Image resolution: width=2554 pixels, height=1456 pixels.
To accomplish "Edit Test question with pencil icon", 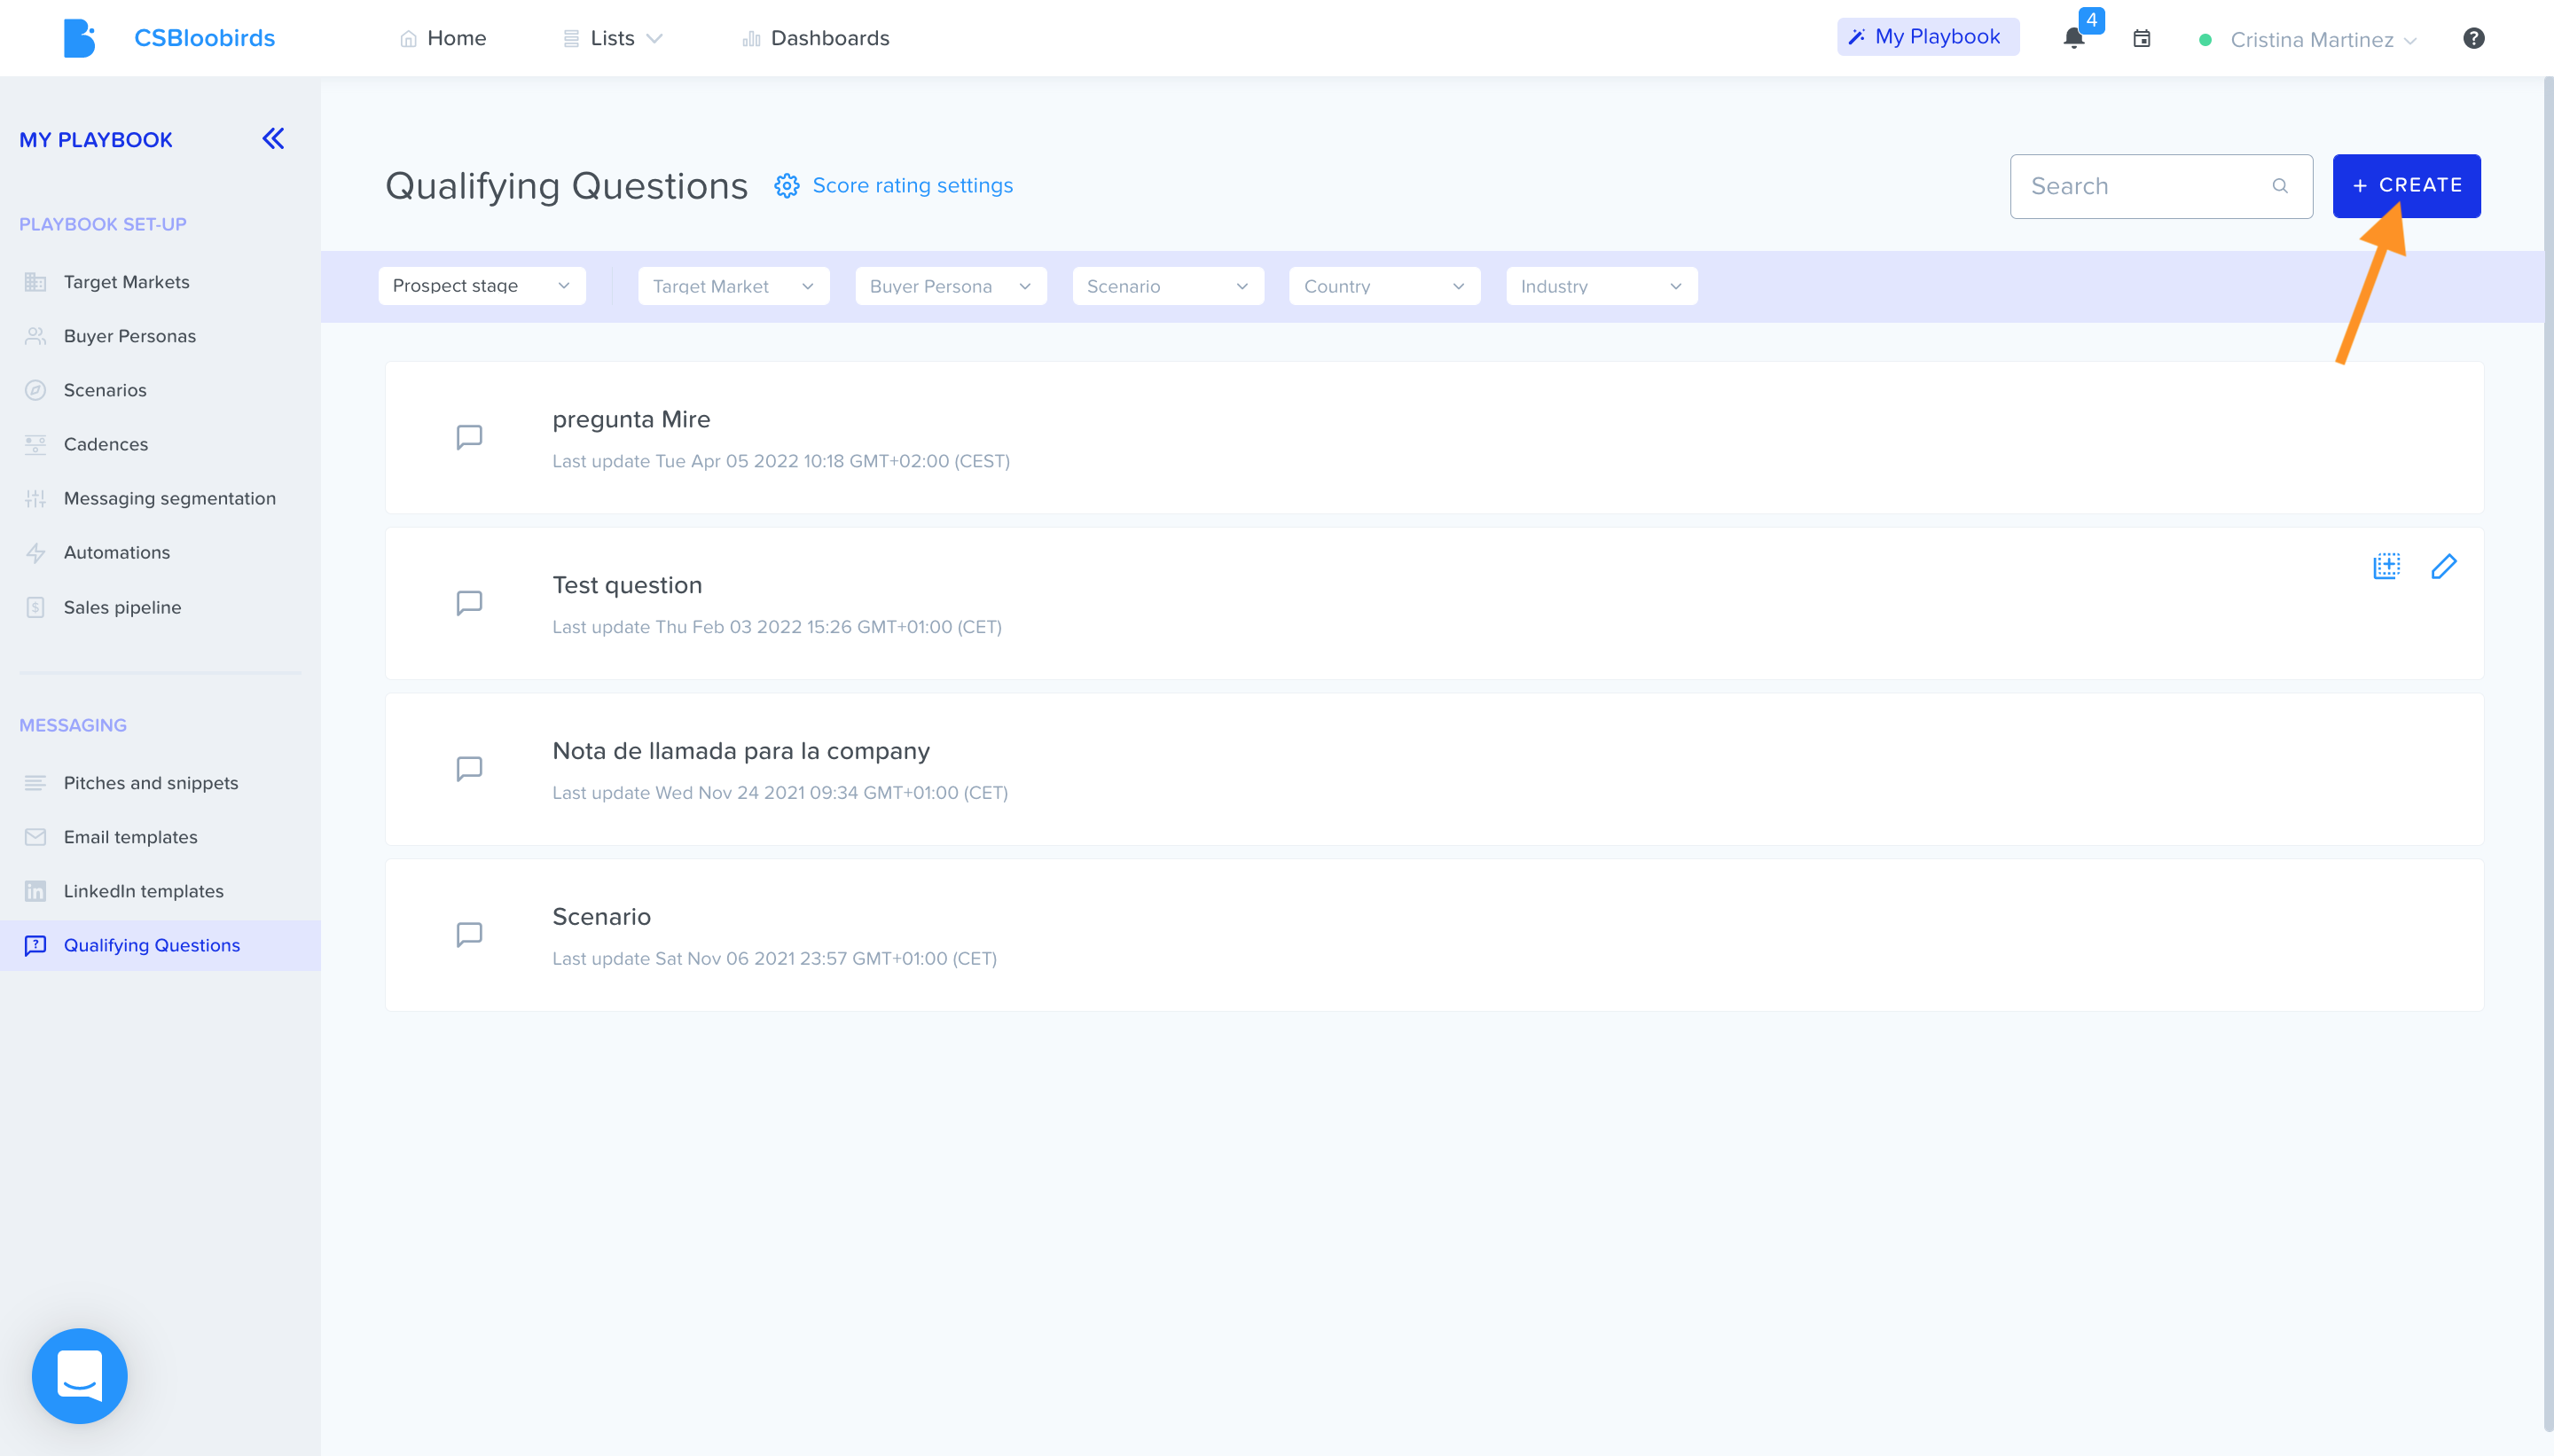I will 2444,566.
